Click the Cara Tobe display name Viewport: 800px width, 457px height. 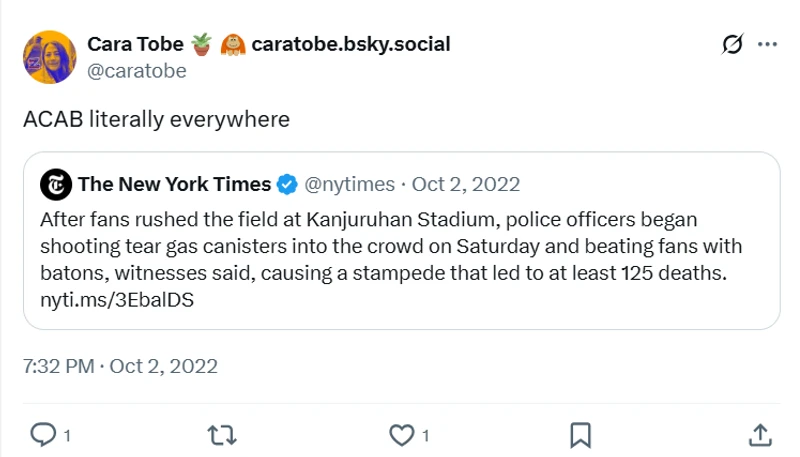[x=134, y=44]
